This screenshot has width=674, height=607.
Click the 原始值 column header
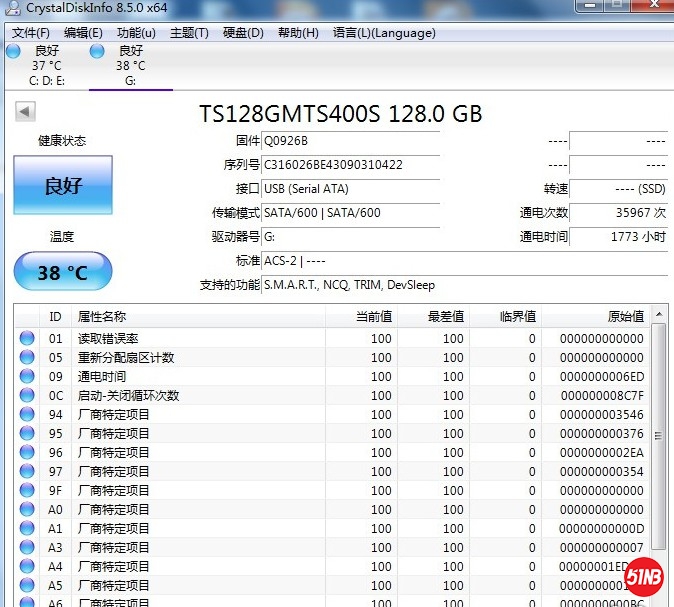625,317
